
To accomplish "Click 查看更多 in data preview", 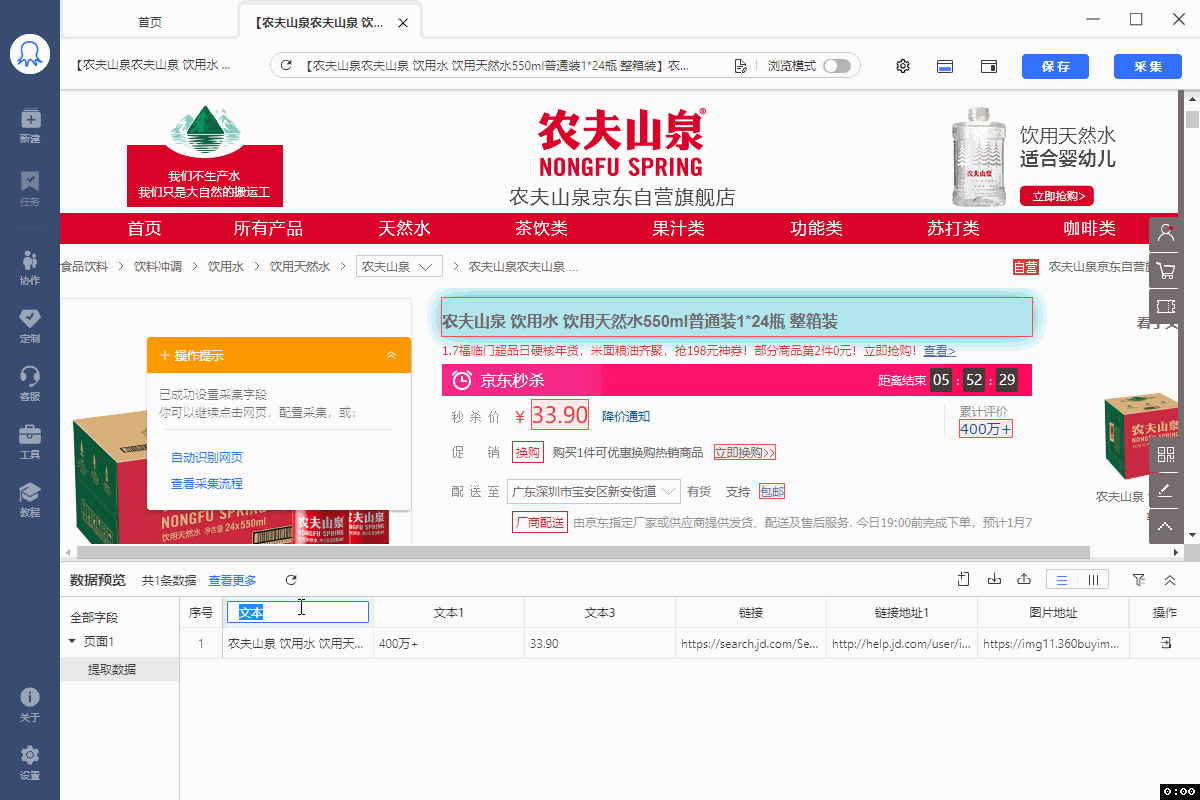I will (232, 580).
